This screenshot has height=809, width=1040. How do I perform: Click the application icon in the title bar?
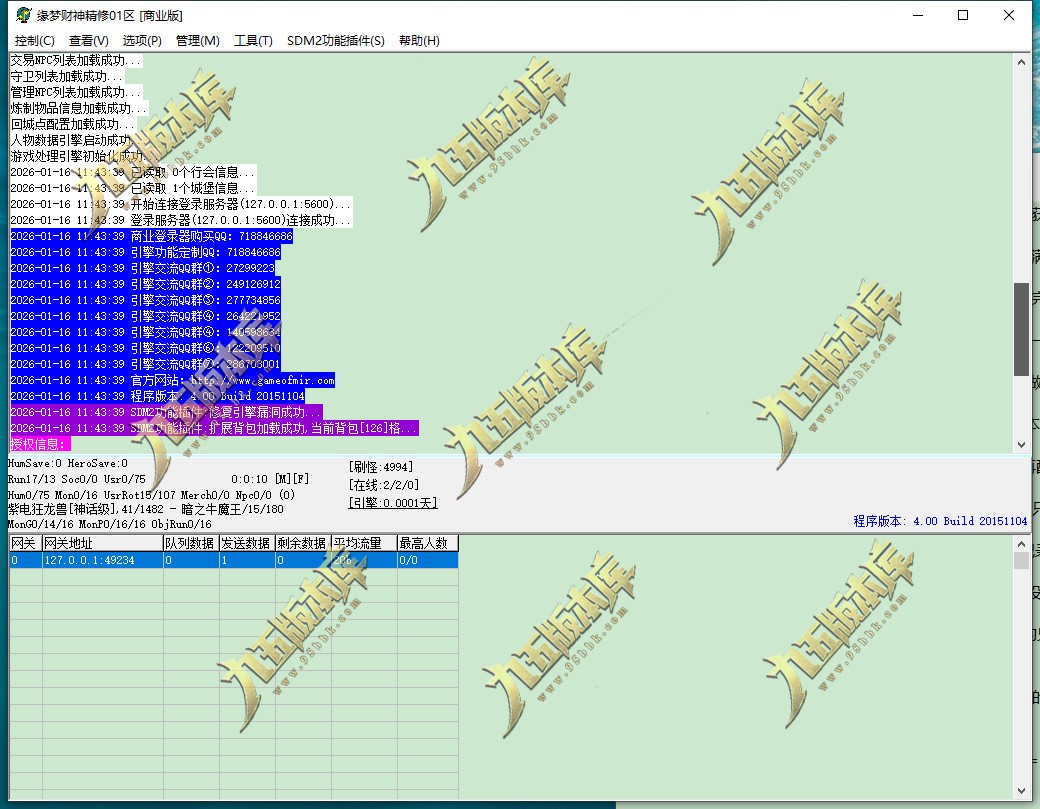pyautogui.click(x=23, y=15)
